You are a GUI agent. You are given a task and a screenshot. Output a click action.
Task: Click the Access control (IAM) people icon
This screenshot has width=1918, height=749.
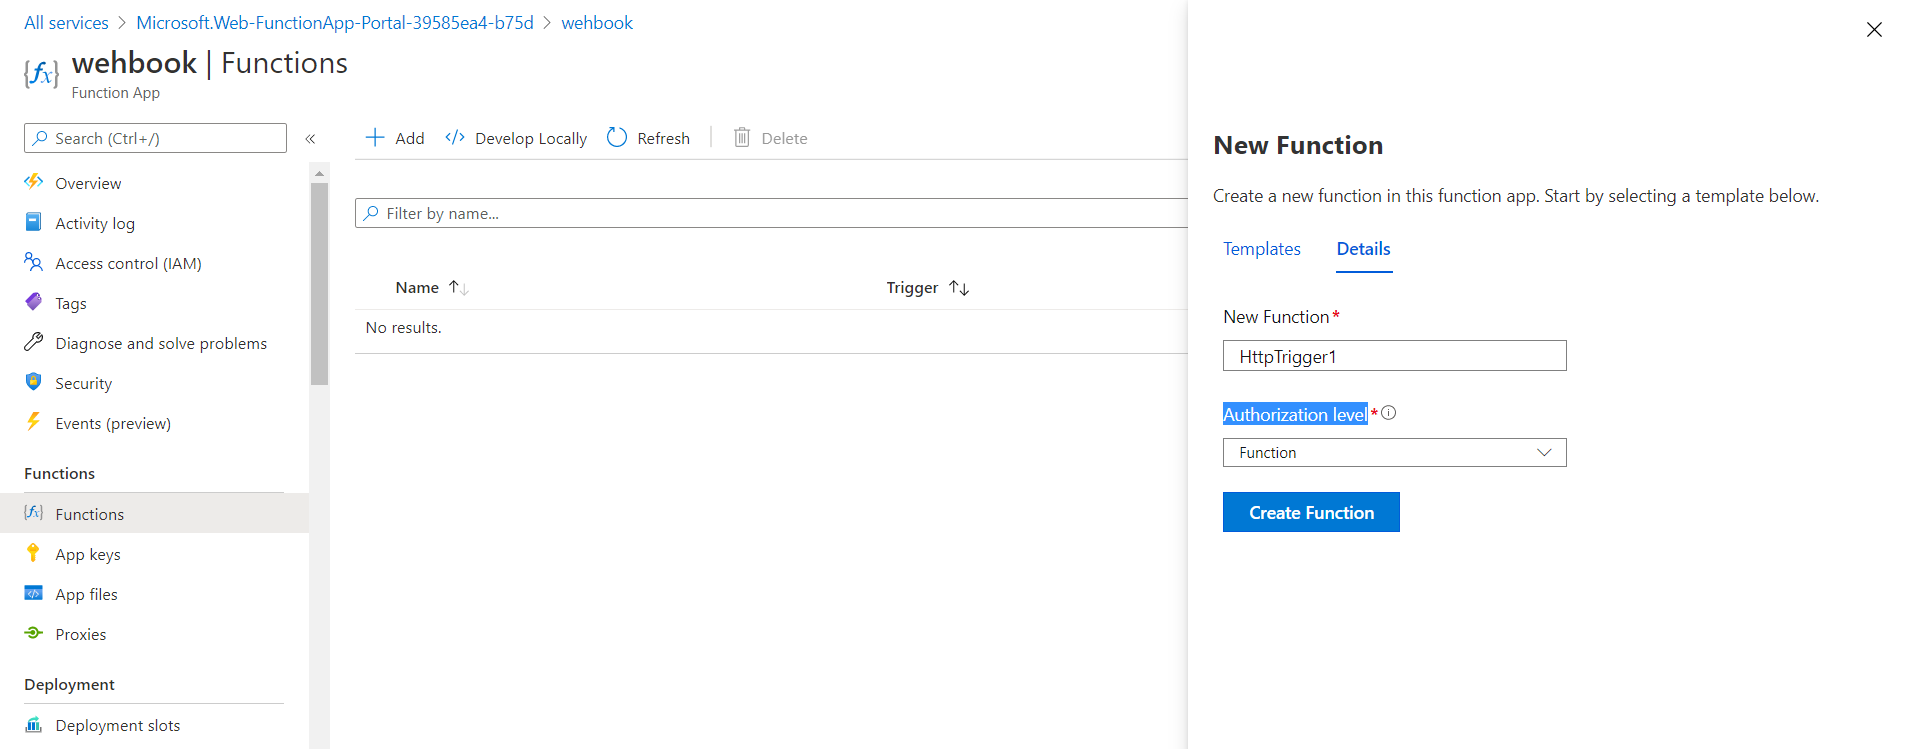click(34, 262)
